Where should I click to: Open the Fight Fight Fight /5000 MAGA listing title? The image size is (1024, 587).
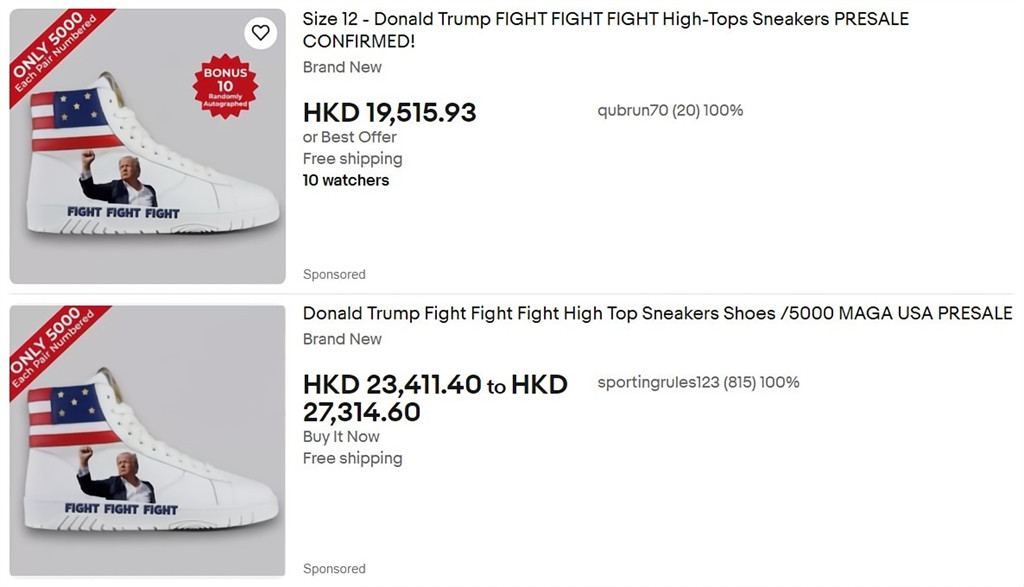pyautogui.click(x=657, y=313)
